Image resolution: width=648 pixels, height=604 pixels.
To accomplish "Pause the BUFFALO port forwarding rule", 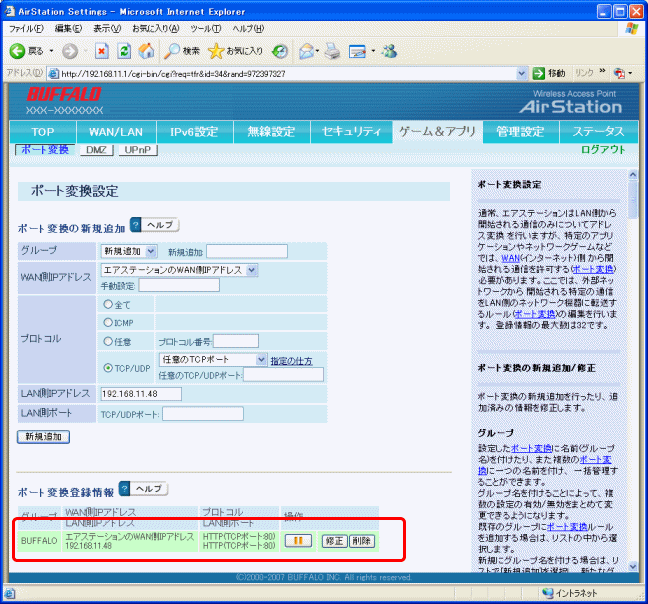I will 298,541.
